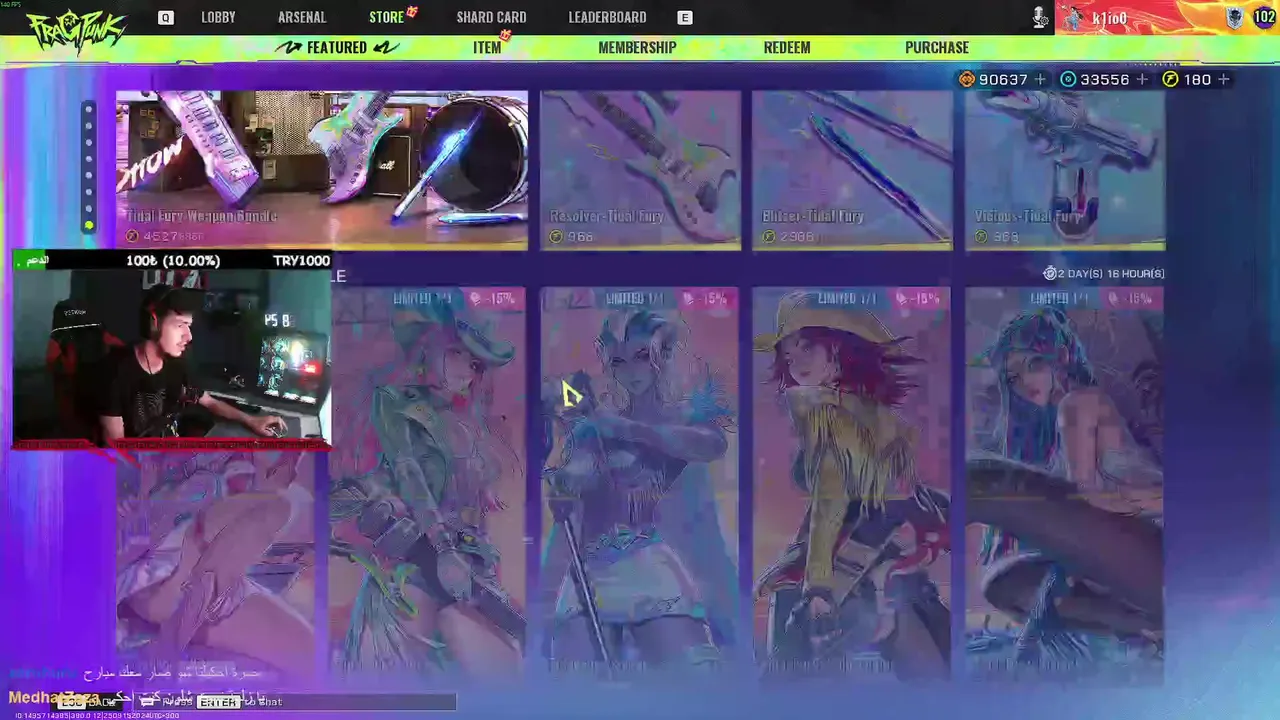The image size is (1280, 720).
Task: Open the STORE tab
Action: pyautogui.click(x=386, y=17)
